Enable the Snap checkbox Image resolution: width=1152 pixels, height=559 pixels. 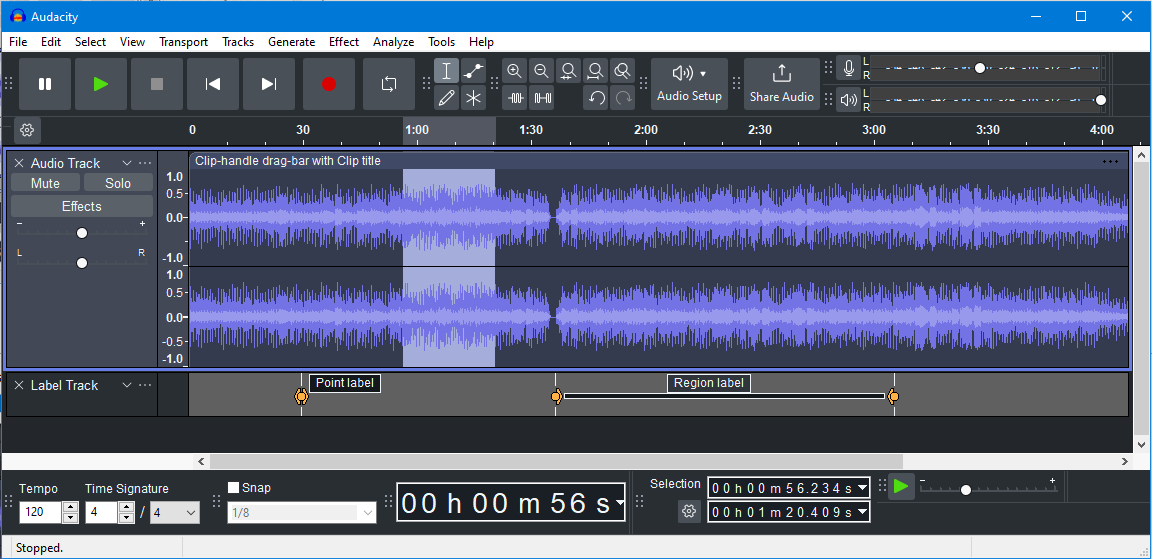click(234, 488)
